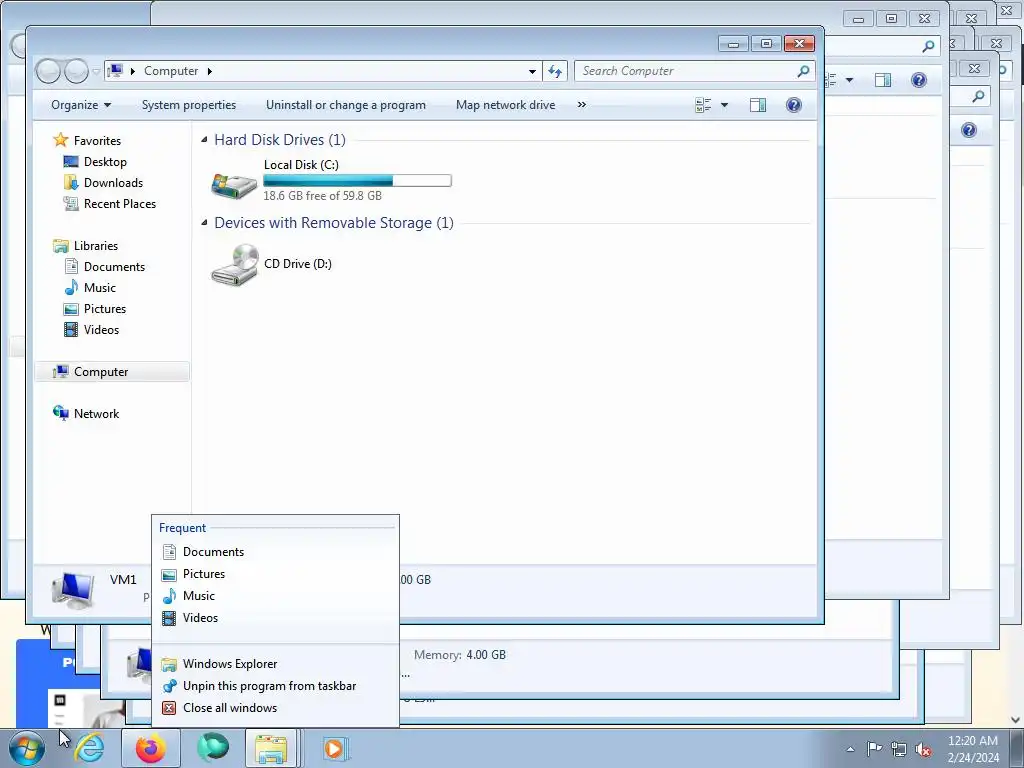Open the recent pages dropdown arrow
Image resolution: width=1024 pixels, height=768 pixels.
coord(96,71)
